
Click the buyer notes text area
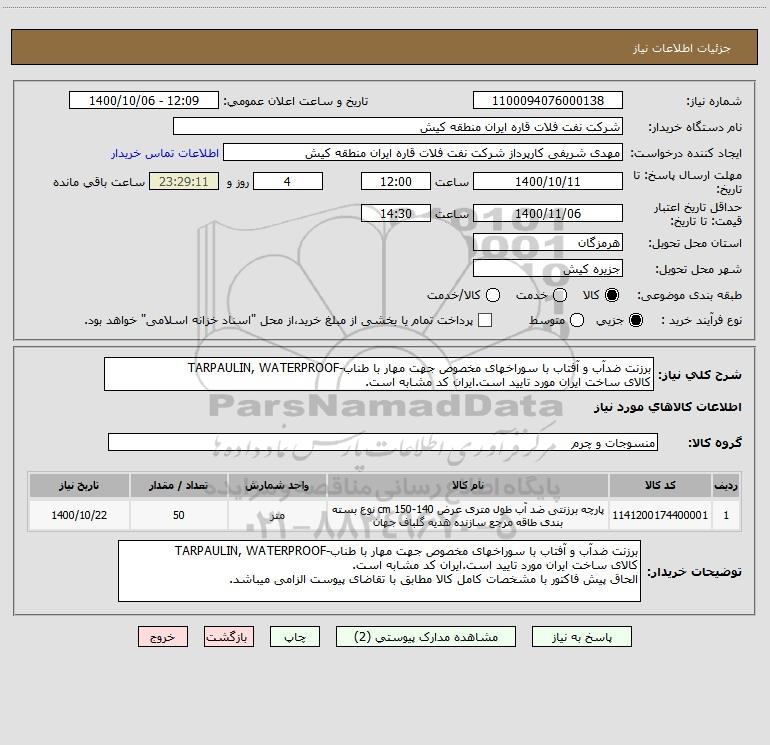click(x=379, y=571)
